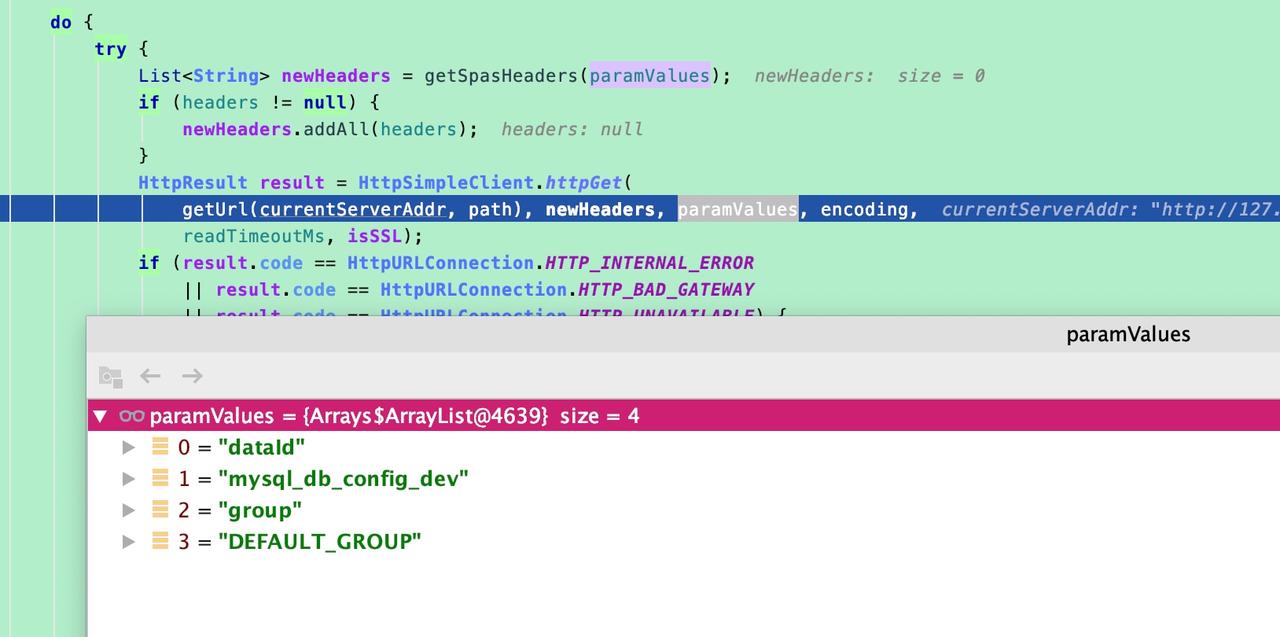Click HTTP_BAD_GATEWAY constant in code
Screen dimensions: 1280x637
click(666, 290)
